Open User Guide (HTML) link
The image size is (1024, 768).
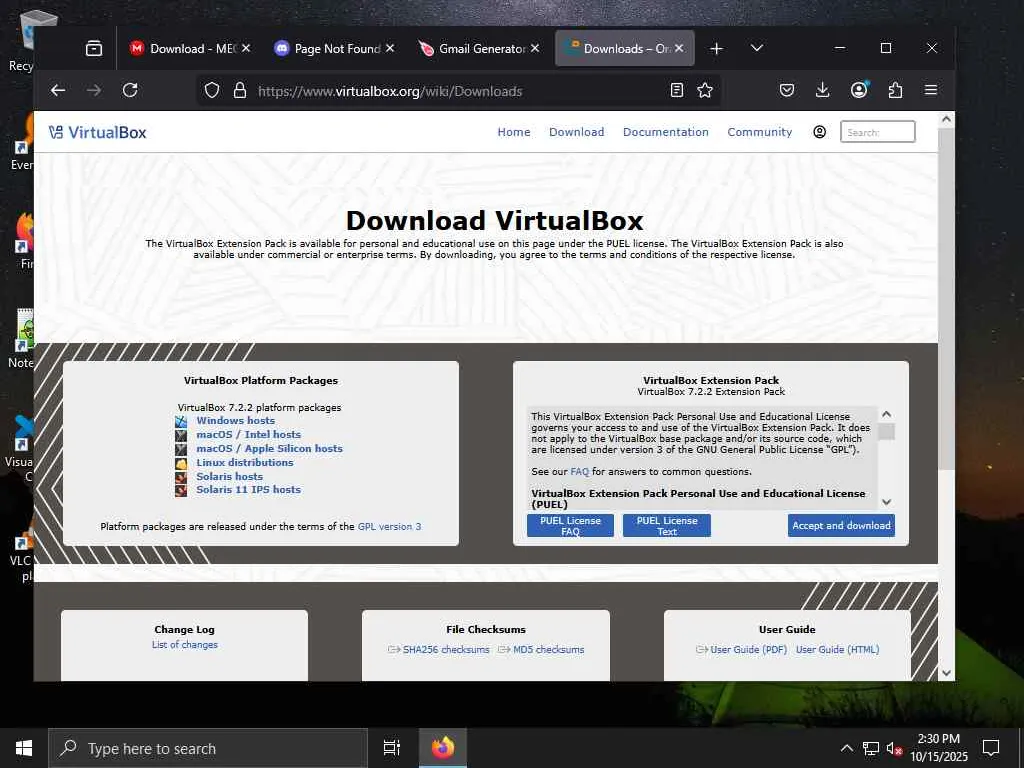837,650
